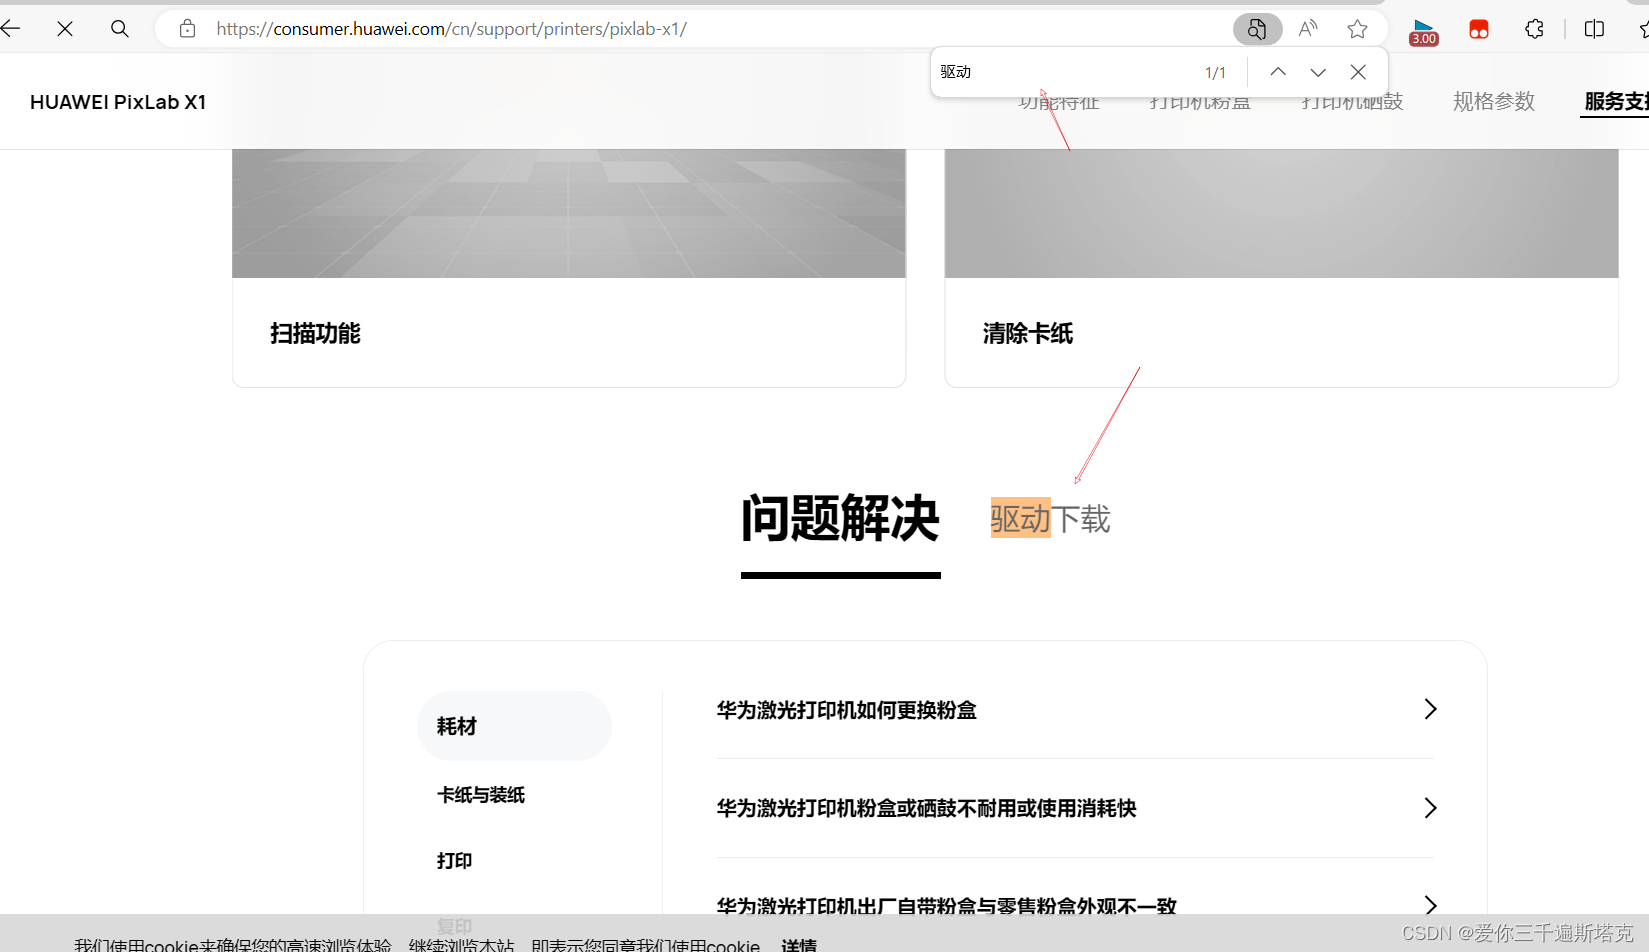The width and height of the screenshot is (1649, 952).
Task: Activate the Read aloud icon
Action: pos(1308,29)
